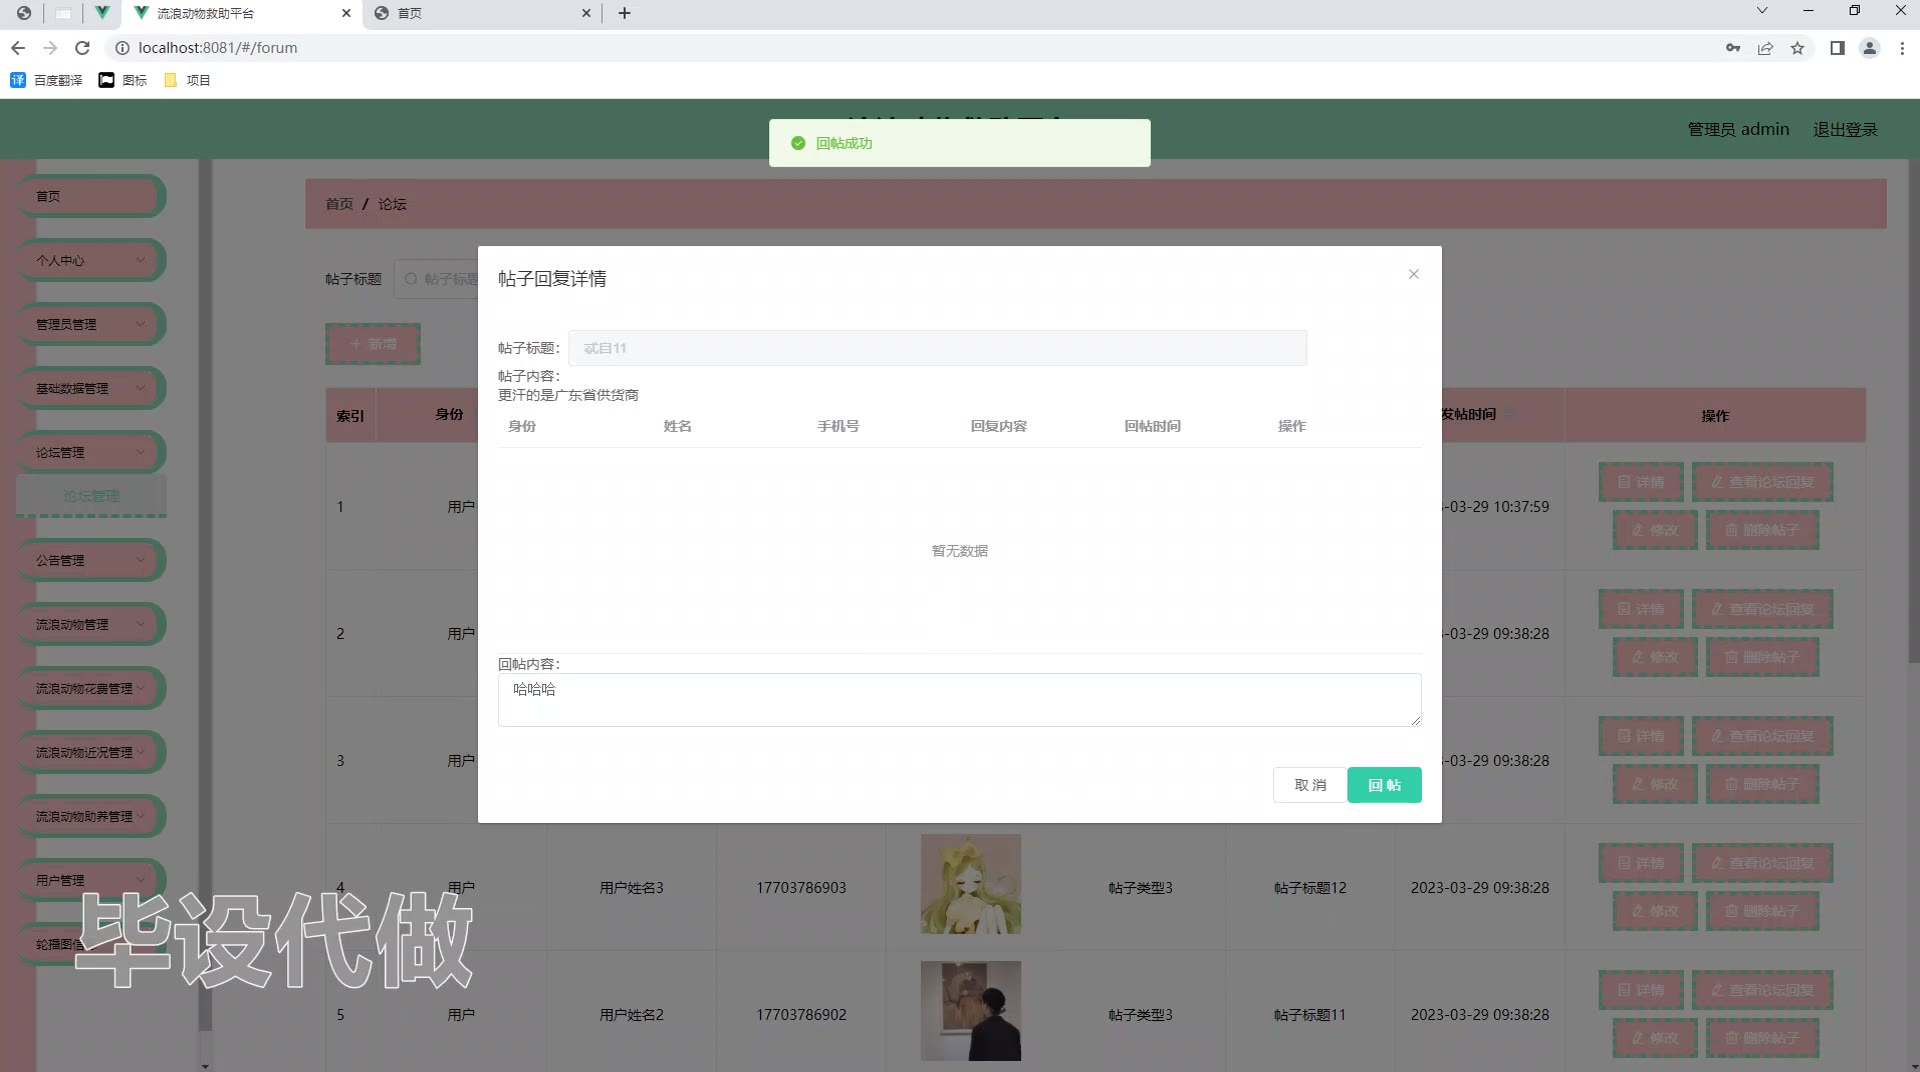Screen dimensions: 1920x1072
Task: Click the 回帖成功 success notification
Action: (x=959, y=143)
